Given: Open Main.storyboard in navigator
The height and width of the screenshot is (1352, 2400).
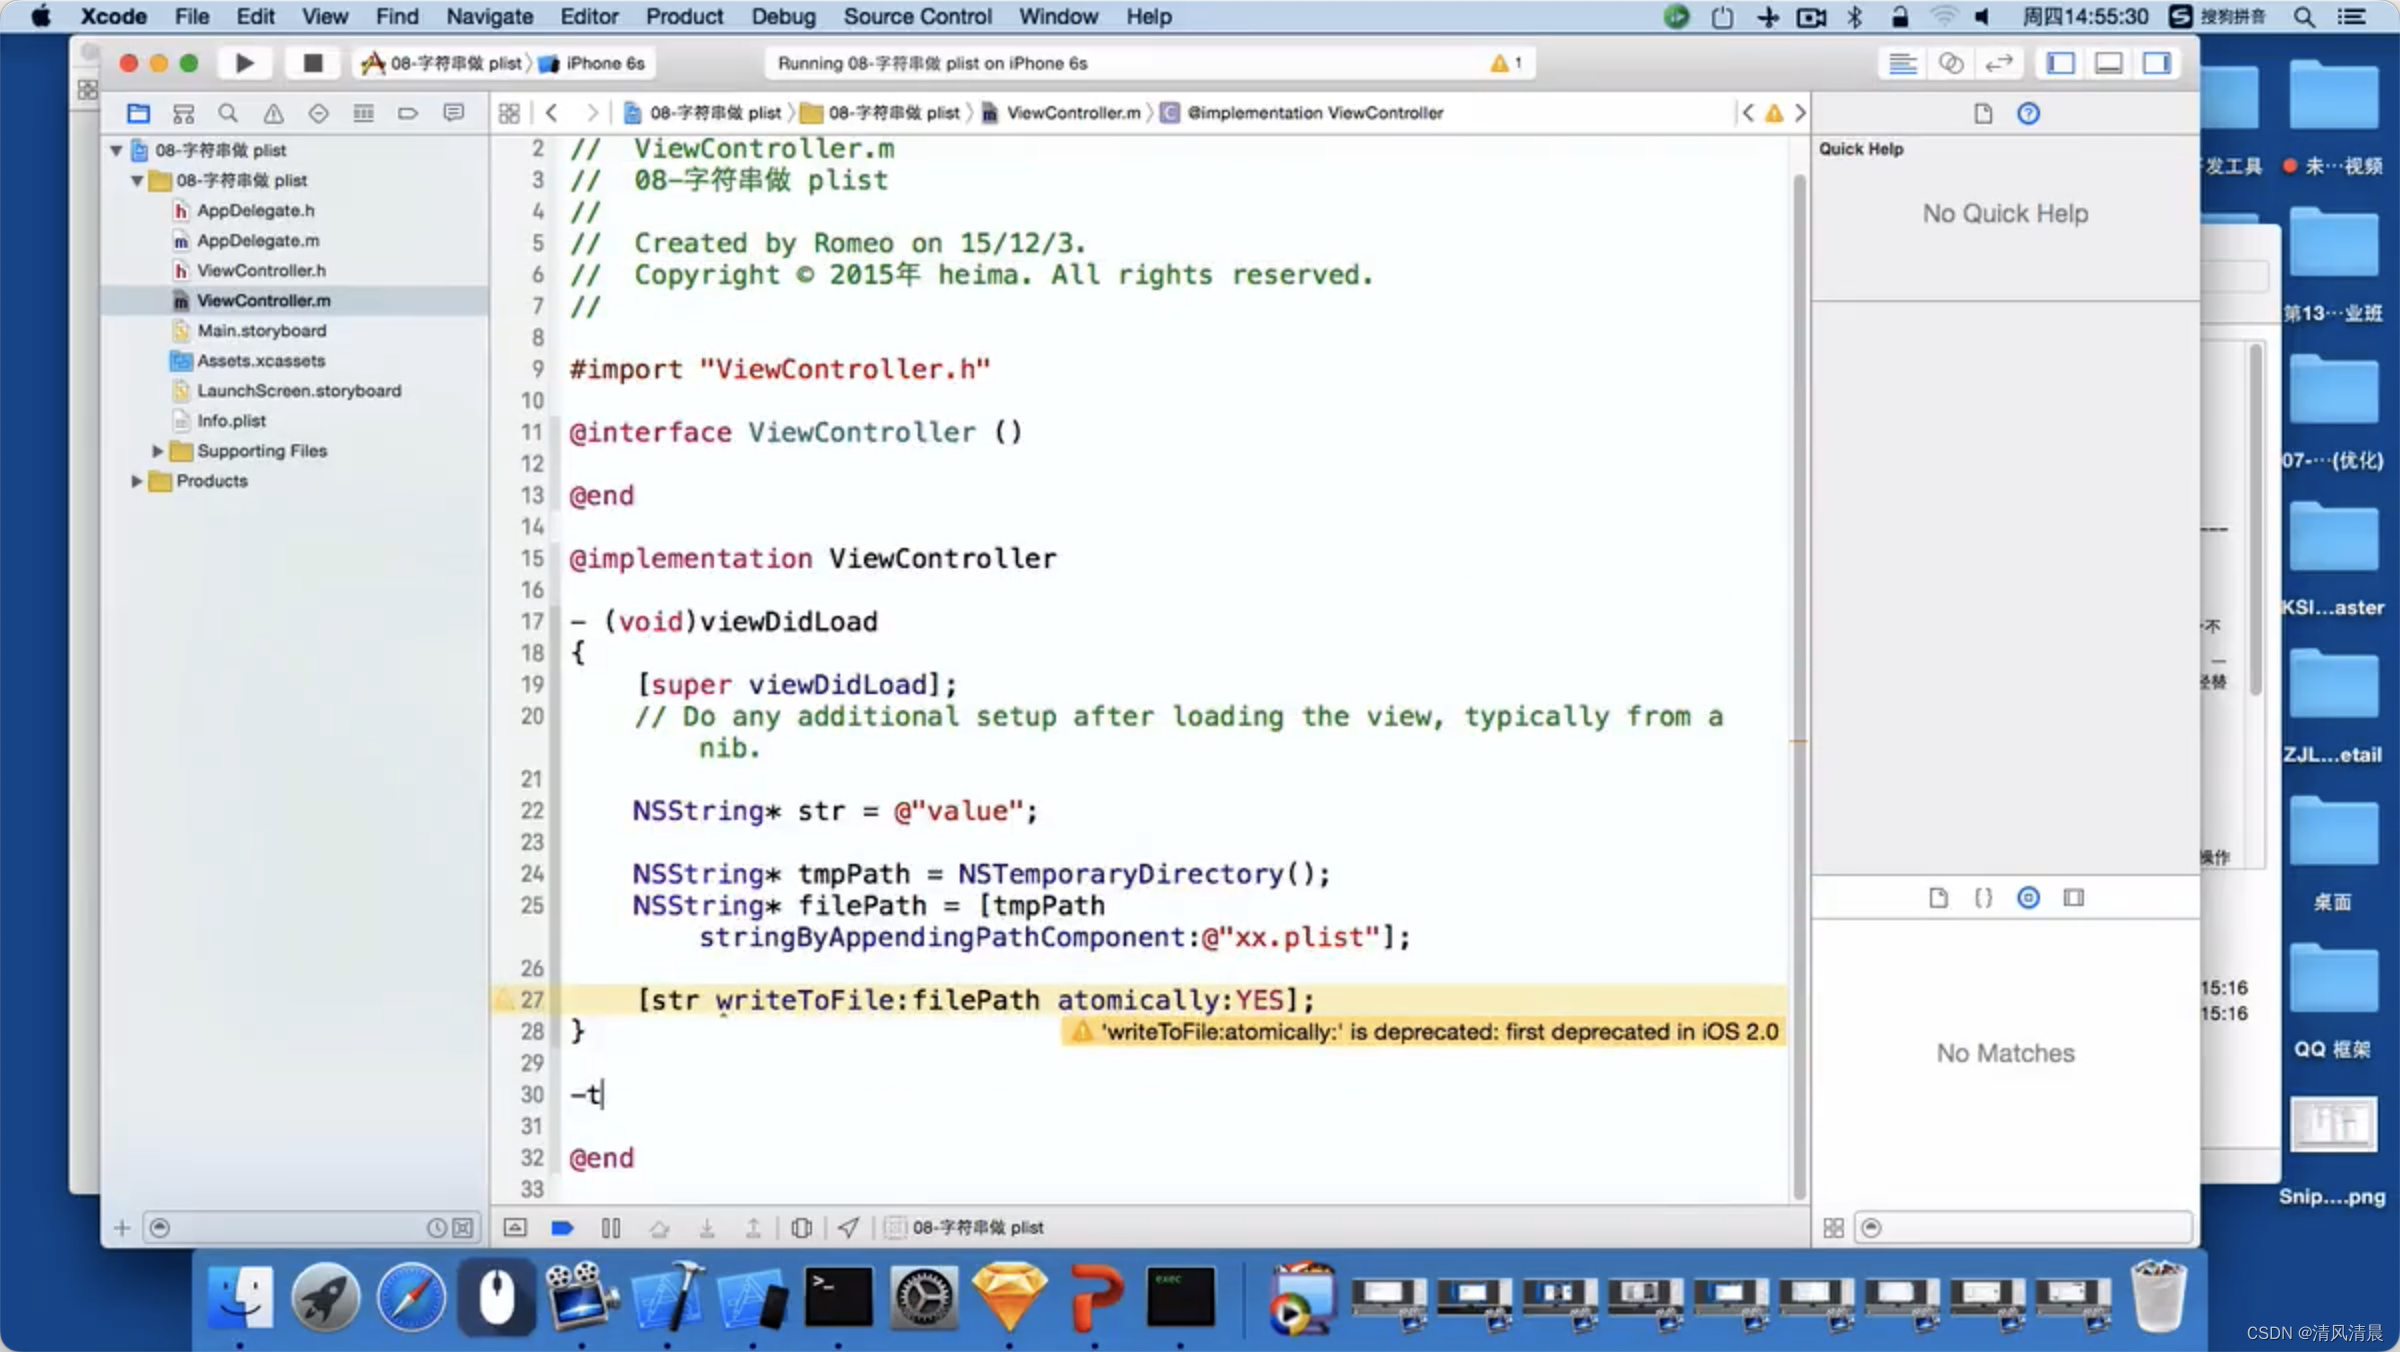Looking at the screenshot, I should 261,330.
